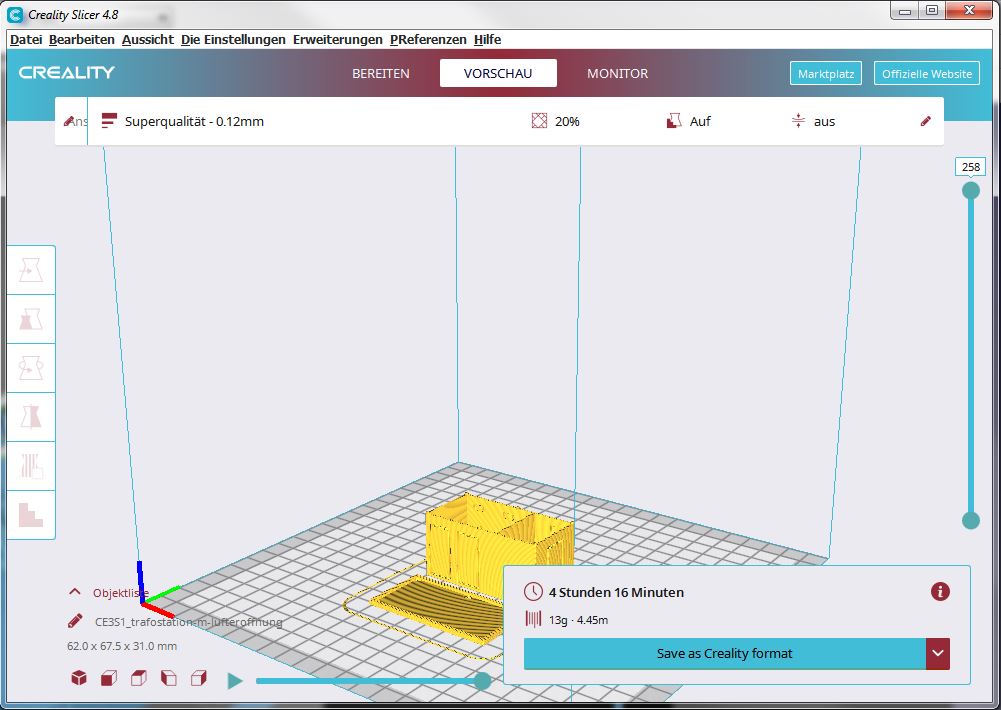Switch to left side view cube icon
This screenshot has width=1001, height=710.
(169, 677)
